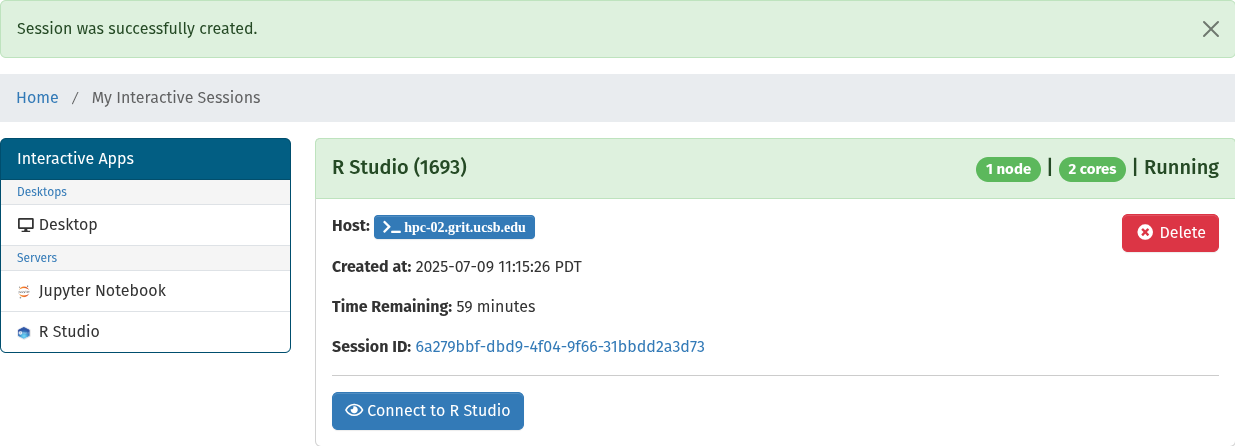The width and height of the screenshot is (1235, 446).
Task: Click the 1 node badge
Action: (x=1008, y=169)
